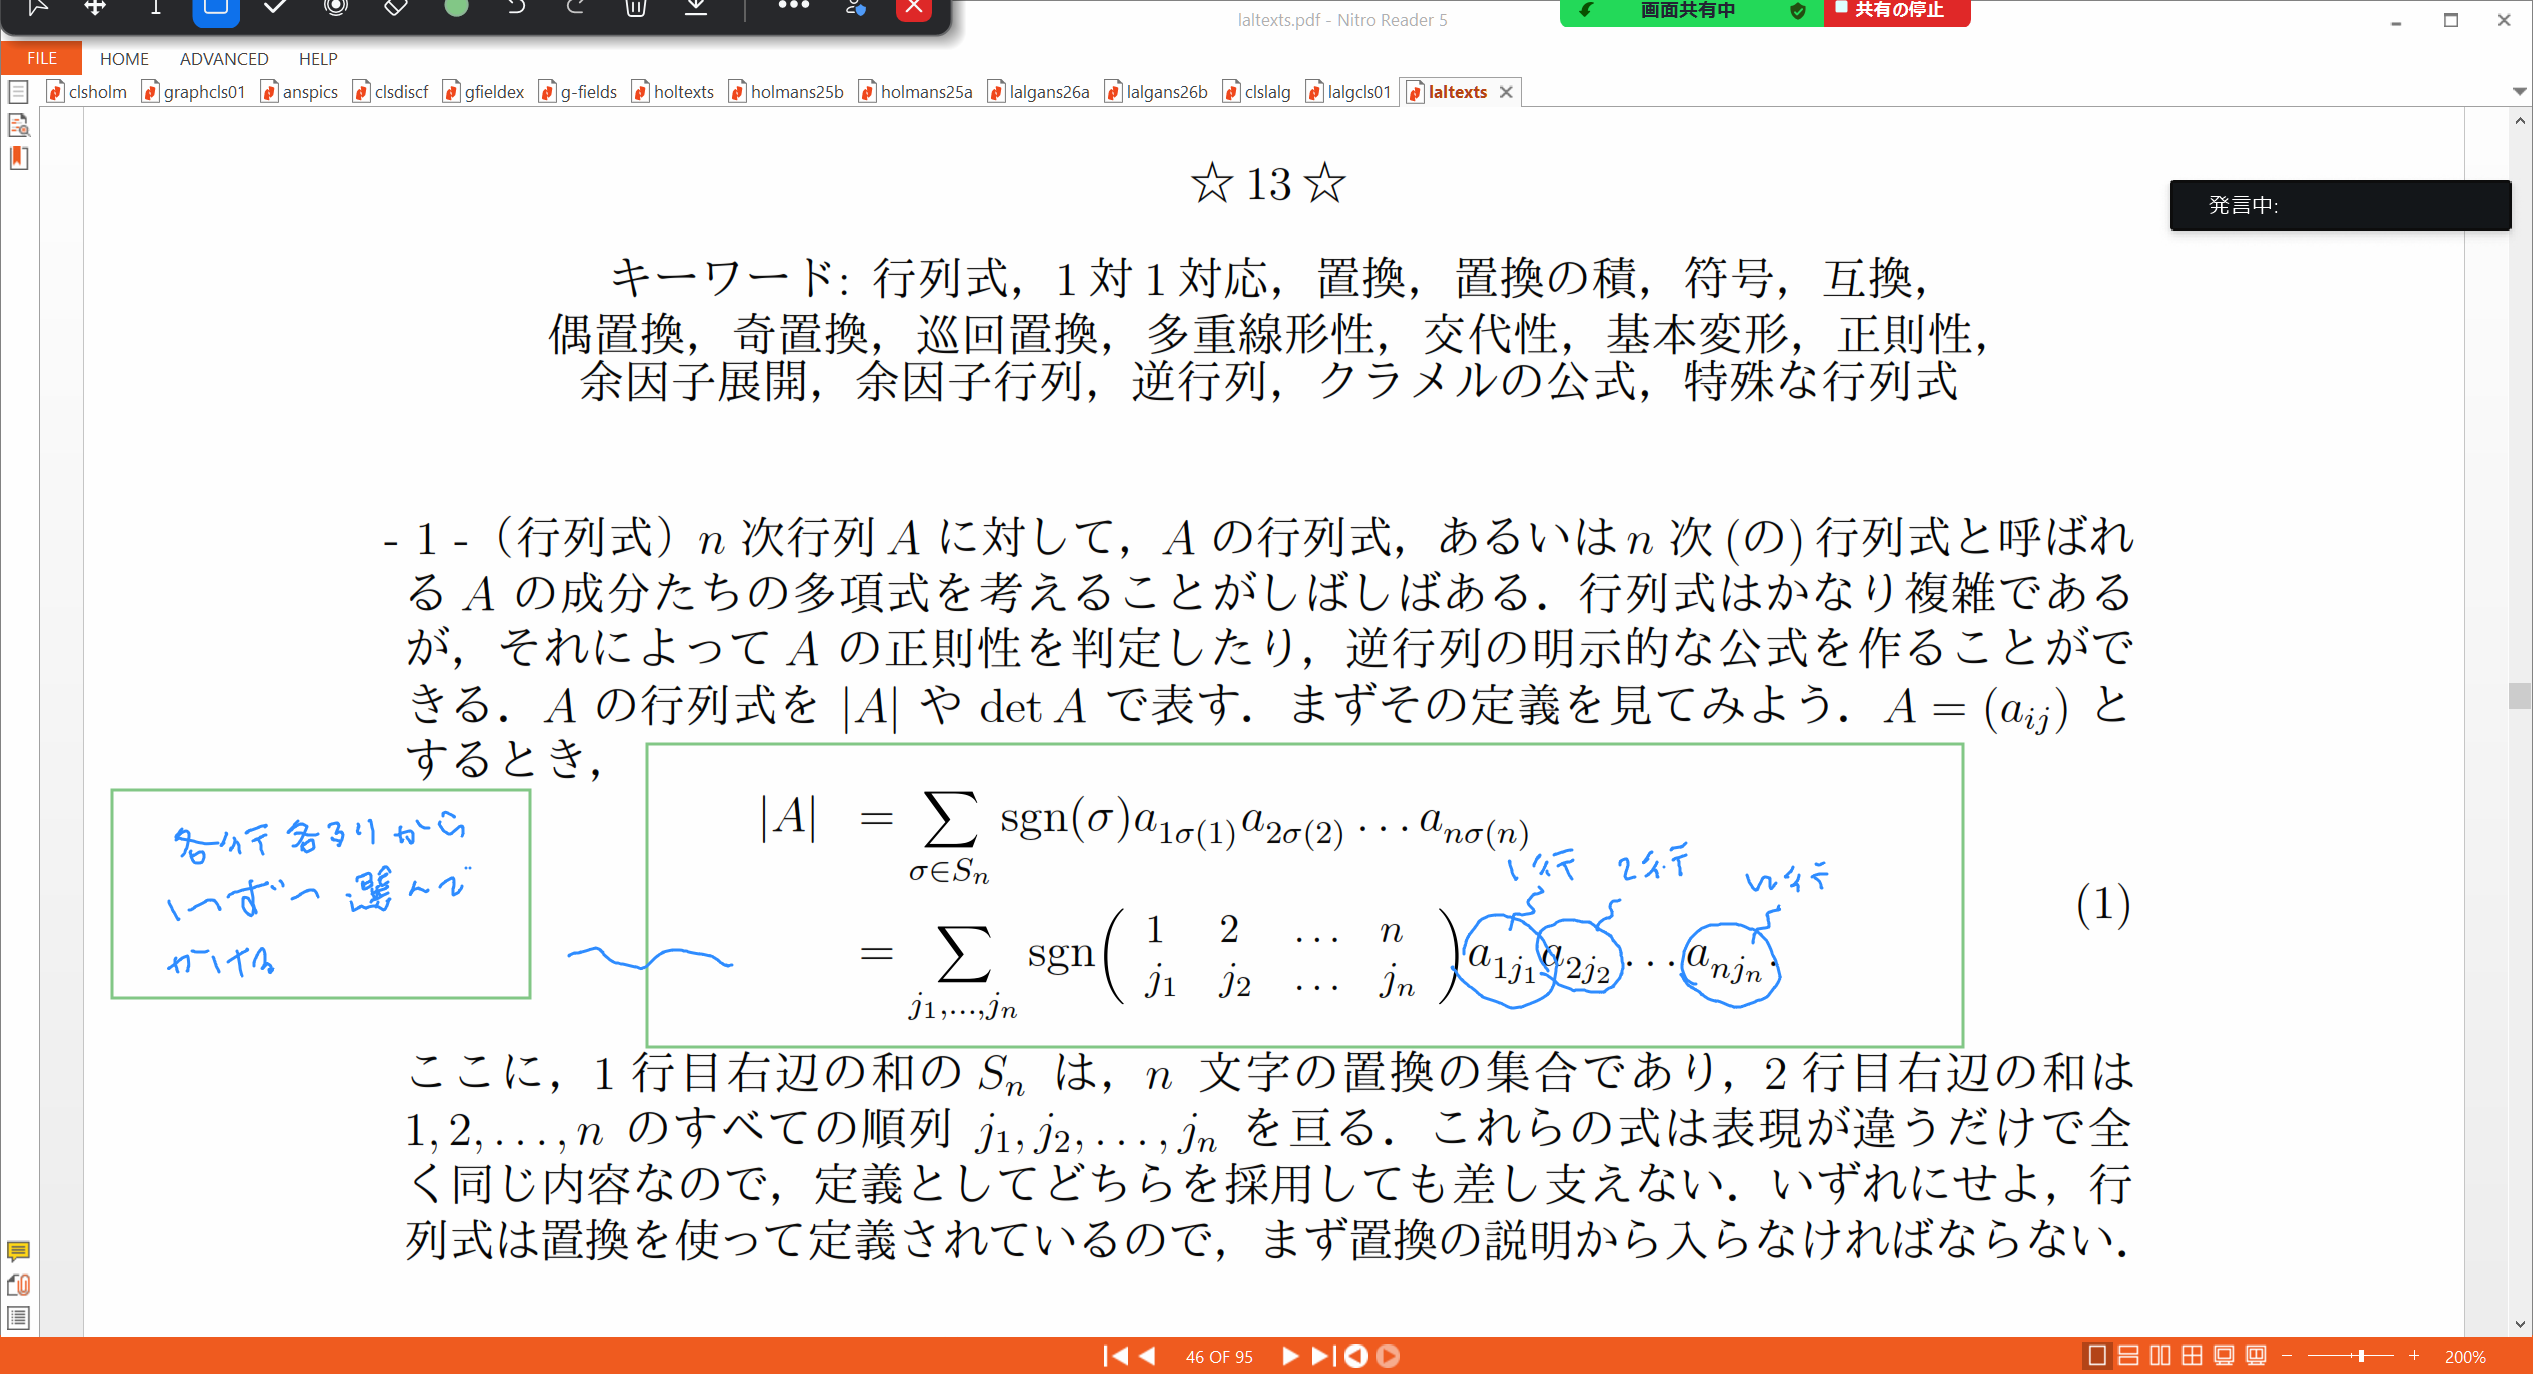Open the Bookmarks panel in sidebar

tap(18, 158)
